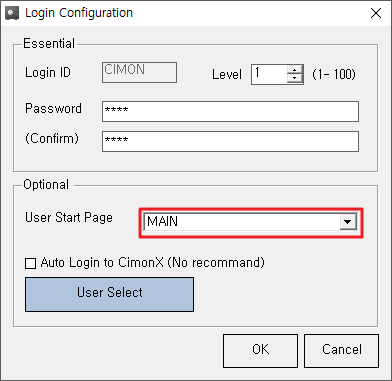Click into the Level number field
Screen dimensions: 392x381
click(x=270, y=74)
